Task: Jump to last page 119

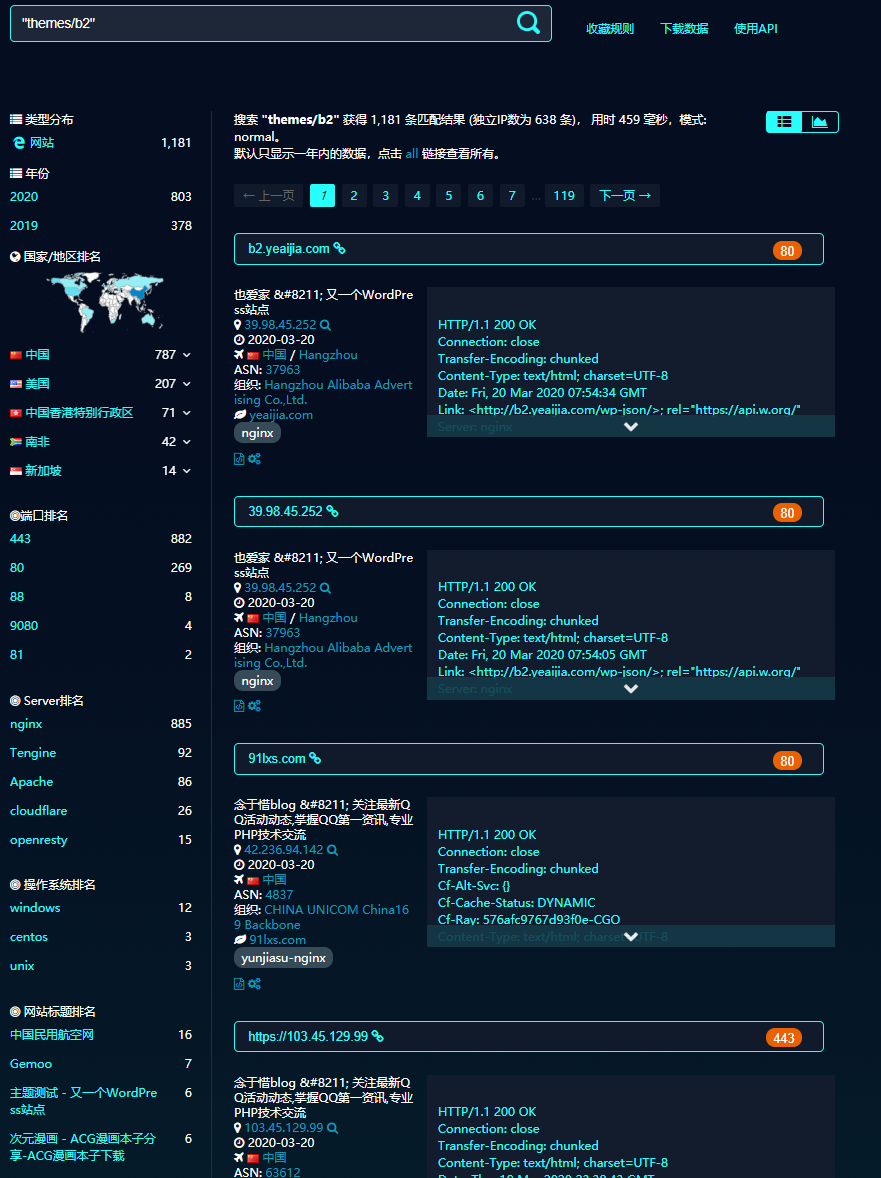Action: click(x=564, y=195)
